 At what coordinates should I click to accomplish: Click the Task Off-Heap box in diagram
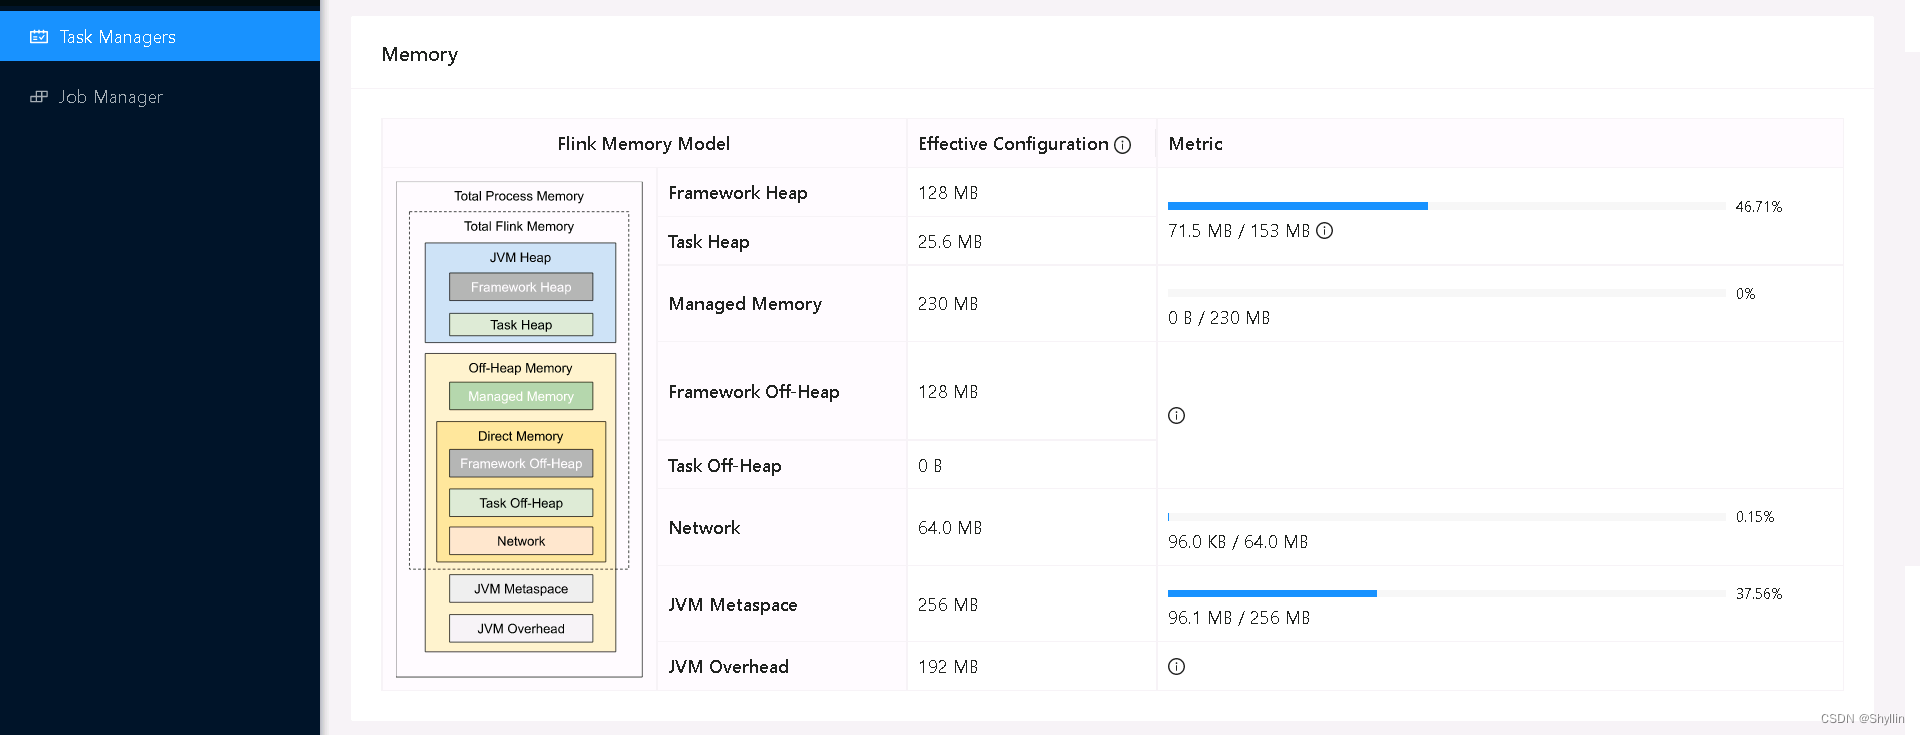pos(521,503)
